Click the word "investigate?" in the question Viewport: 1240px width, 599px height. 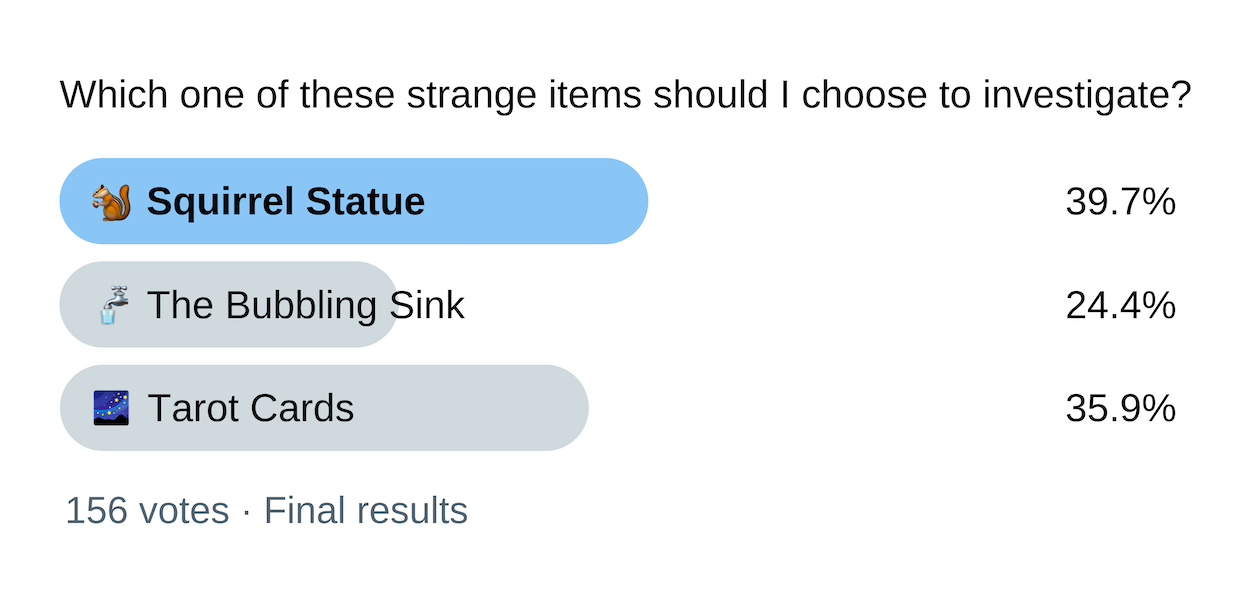coord(1086,96)
